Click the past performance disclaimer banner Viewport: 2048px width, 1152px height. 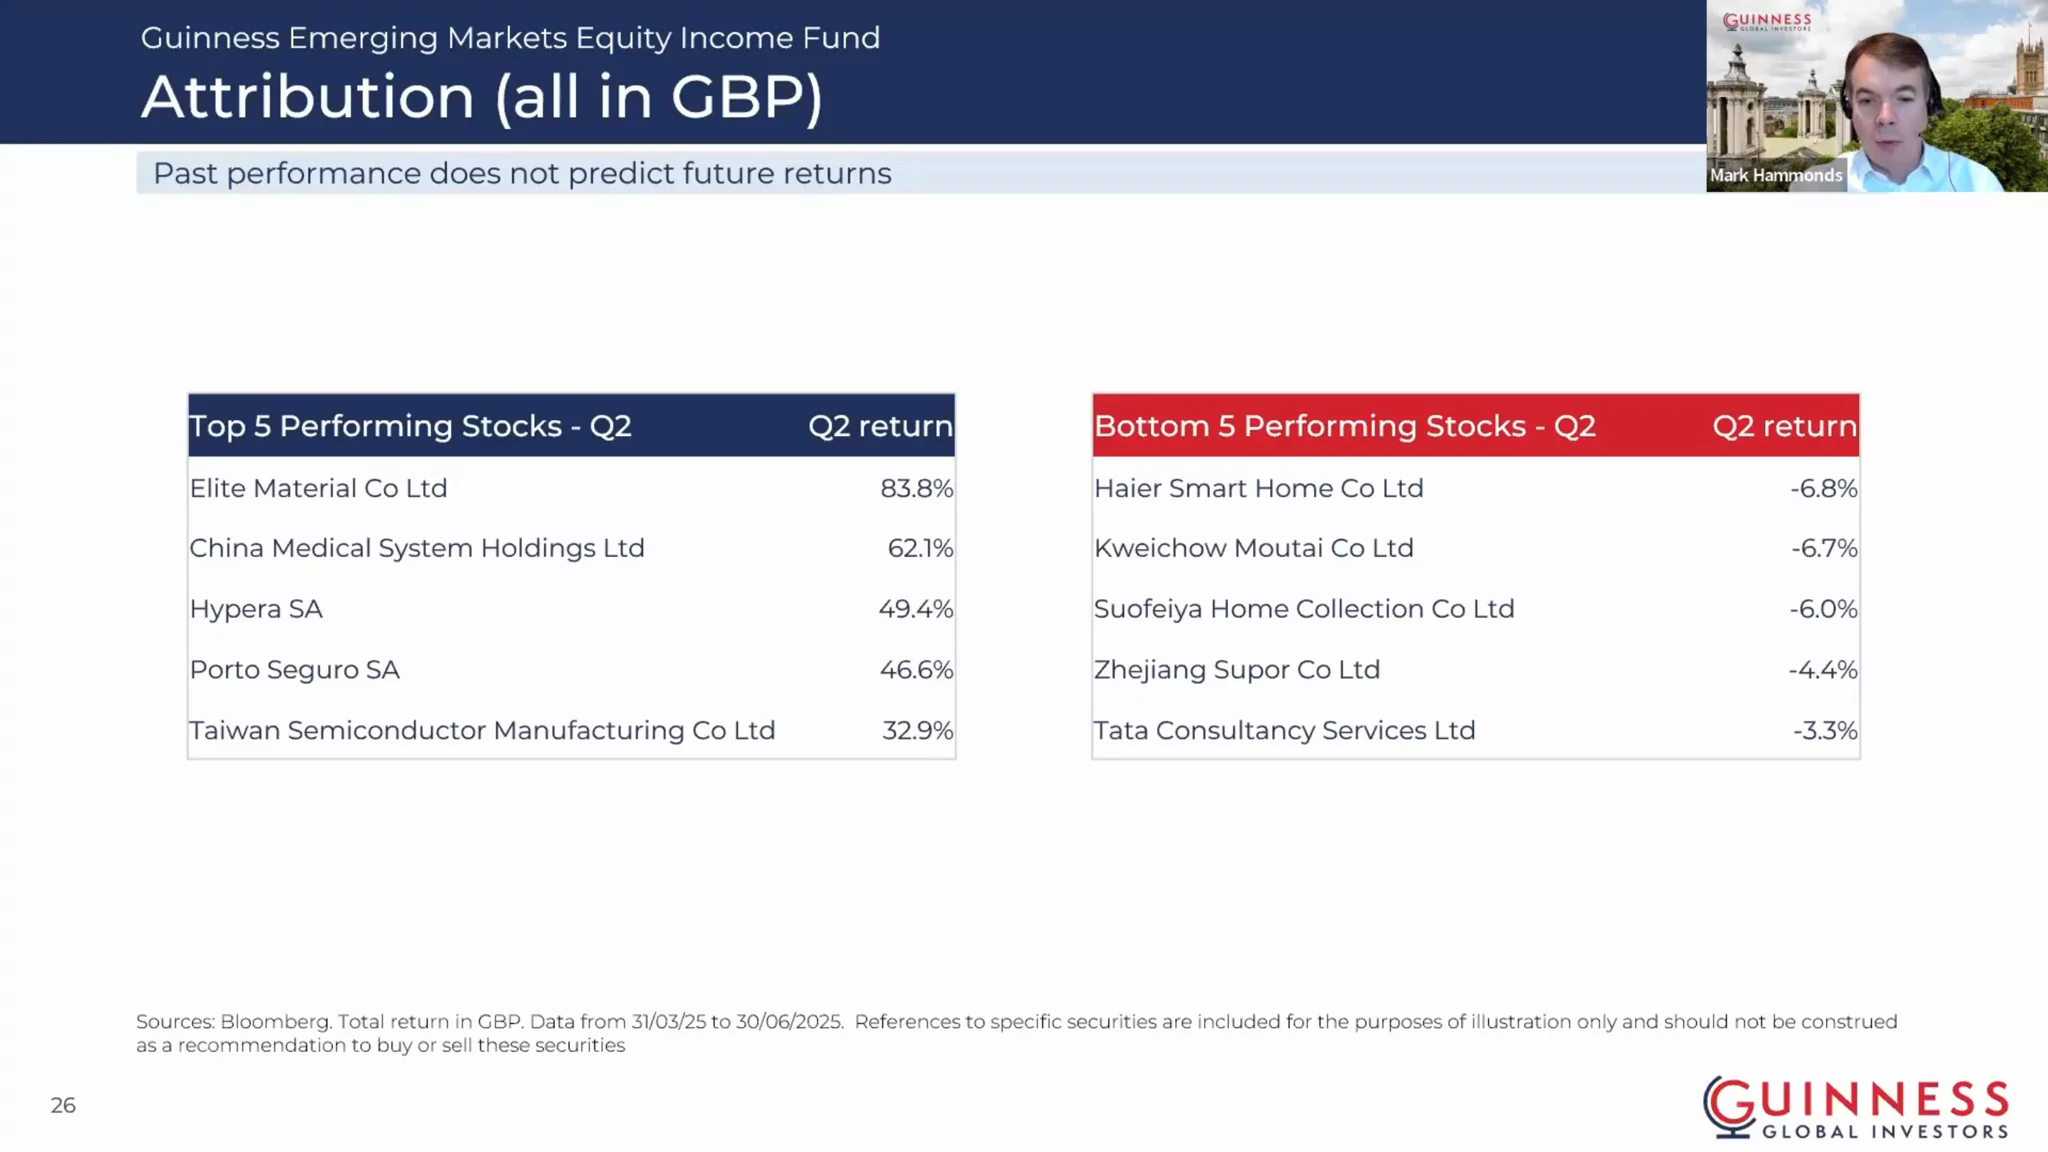click(x=921, y=173)
